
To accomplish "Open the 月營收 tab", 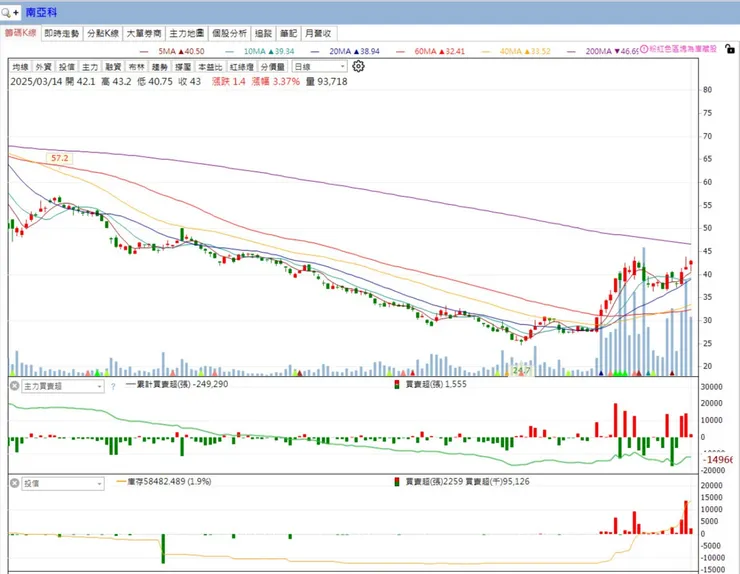I will [319, 33].
